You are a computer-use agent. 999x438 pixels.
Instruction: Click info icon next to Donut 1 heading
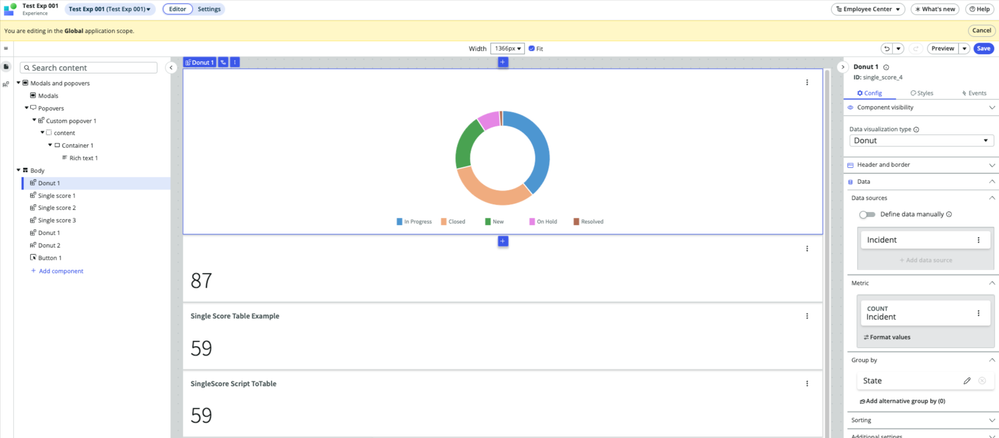coord(886,67)
